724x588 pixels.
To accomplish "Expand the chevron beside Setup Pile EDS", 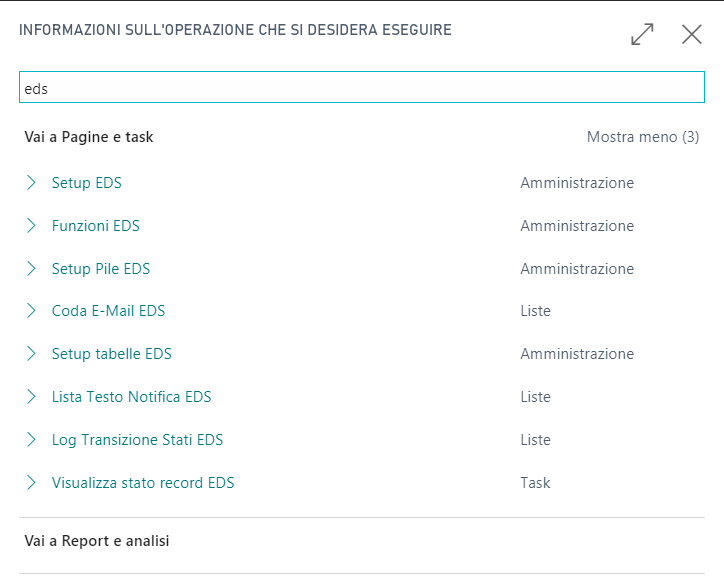I will pos(31,269).
